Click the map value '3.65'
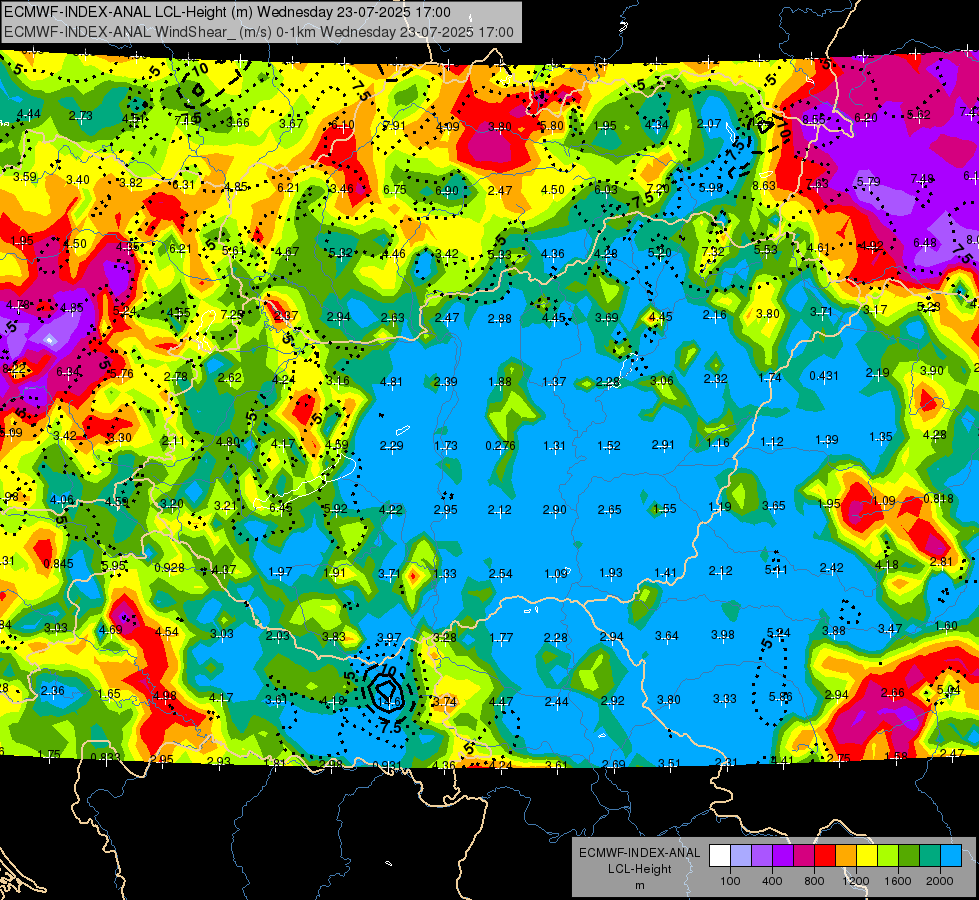The image size is (979, 900). point(774,505)
